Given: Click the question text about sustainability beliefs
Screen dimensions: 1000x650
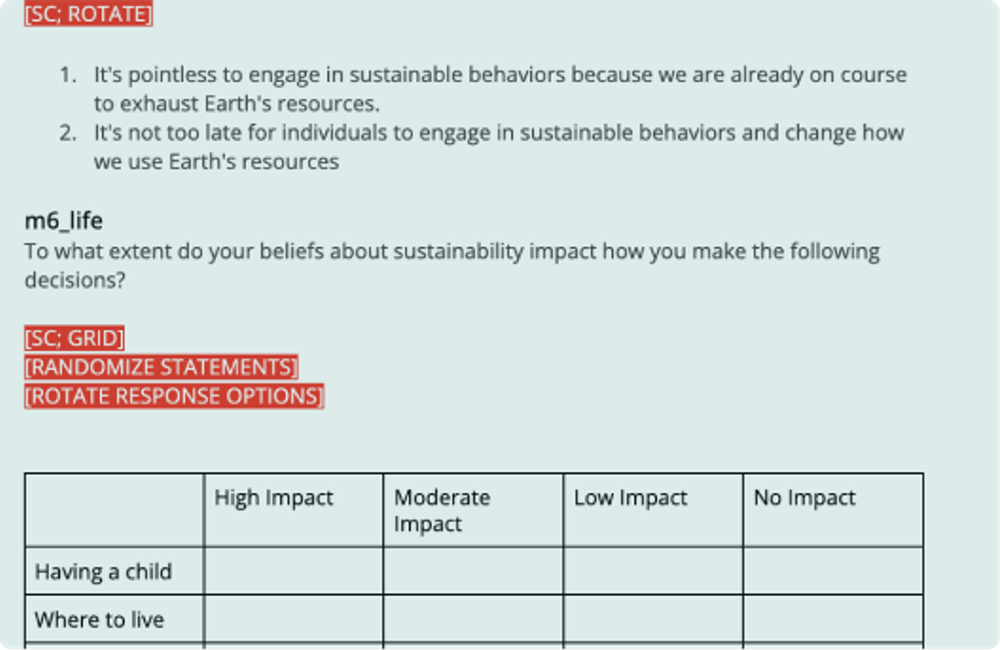Looking at the screenshot, I should (452, 265).
